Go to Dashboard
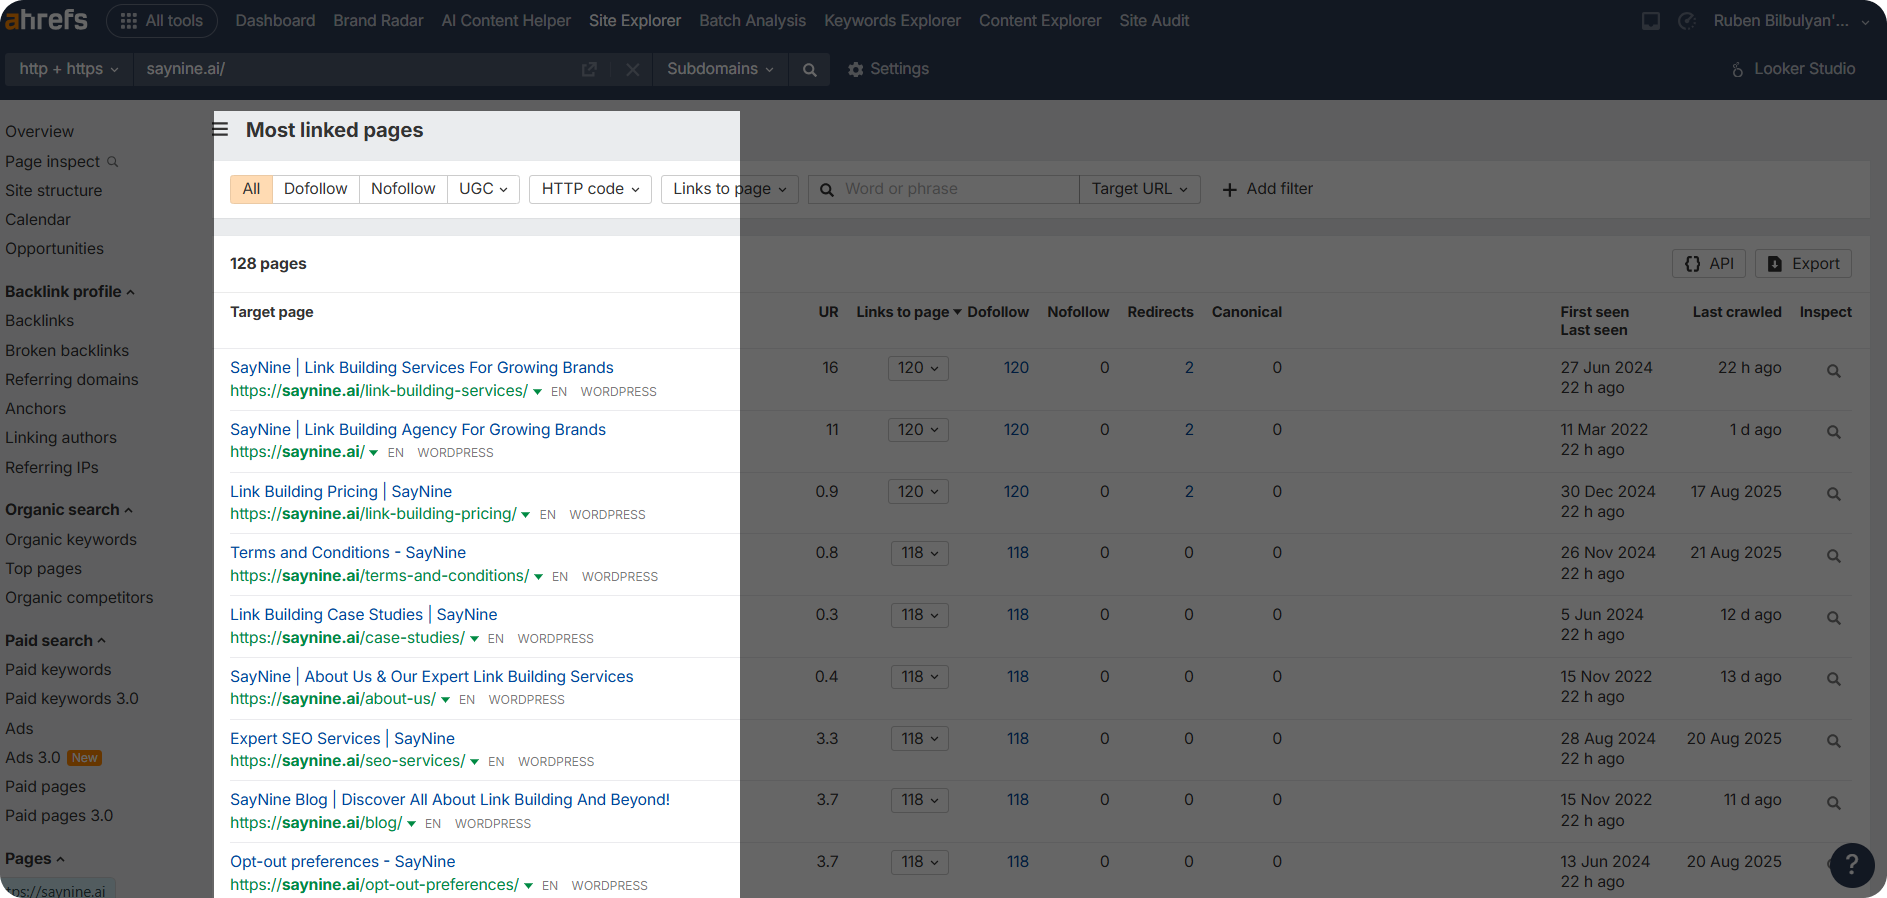1887x898 pixels. tap(275, 21)
